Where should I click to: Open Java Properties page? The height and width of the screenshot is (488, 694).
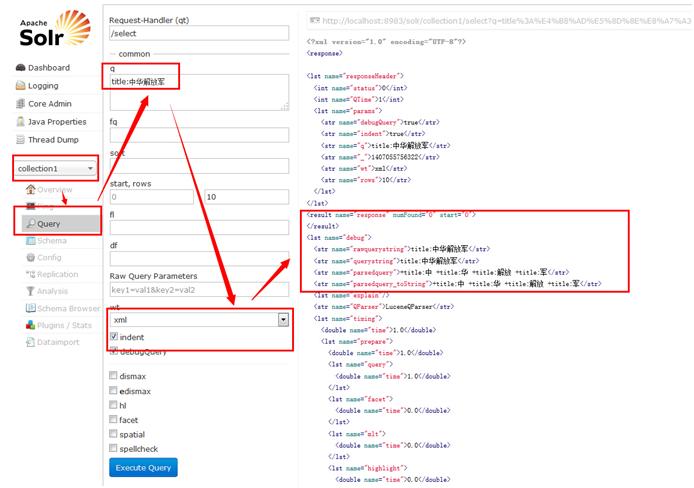click(57, 122)
